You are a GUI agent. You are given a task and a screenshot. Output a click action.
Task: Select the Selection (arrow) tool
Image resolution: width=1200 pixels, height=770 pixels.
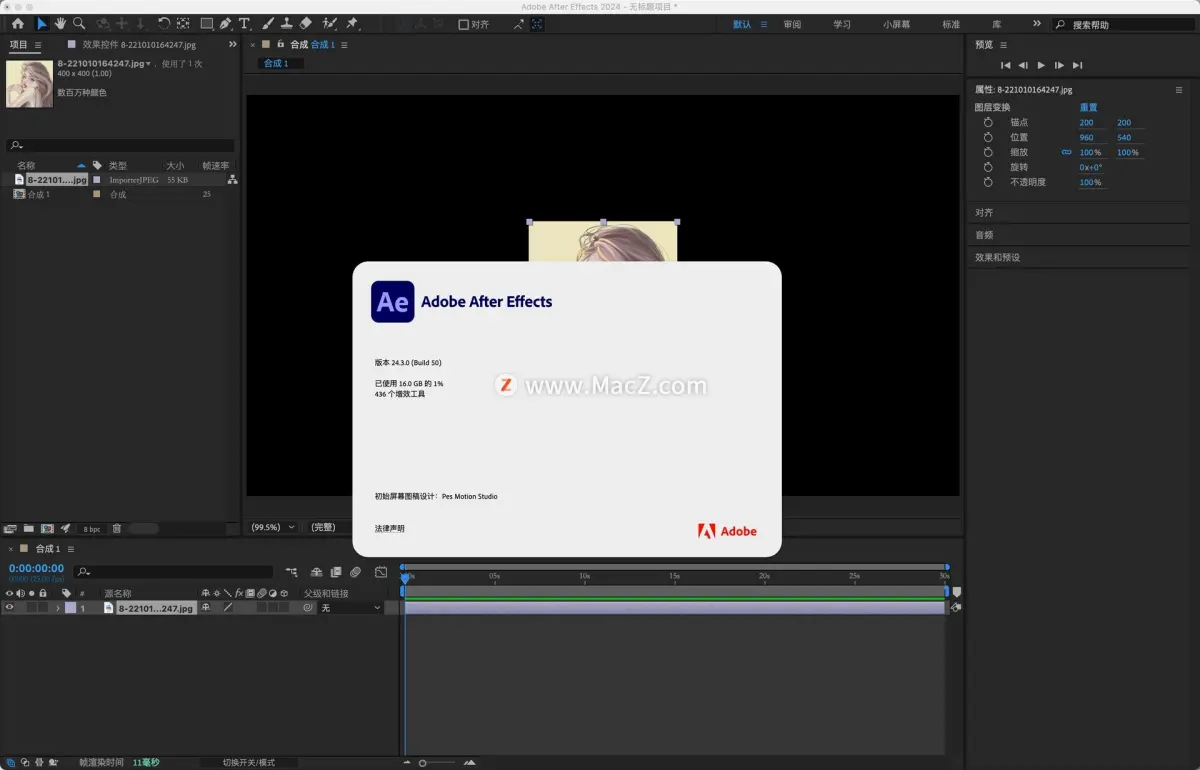point(42,23)
